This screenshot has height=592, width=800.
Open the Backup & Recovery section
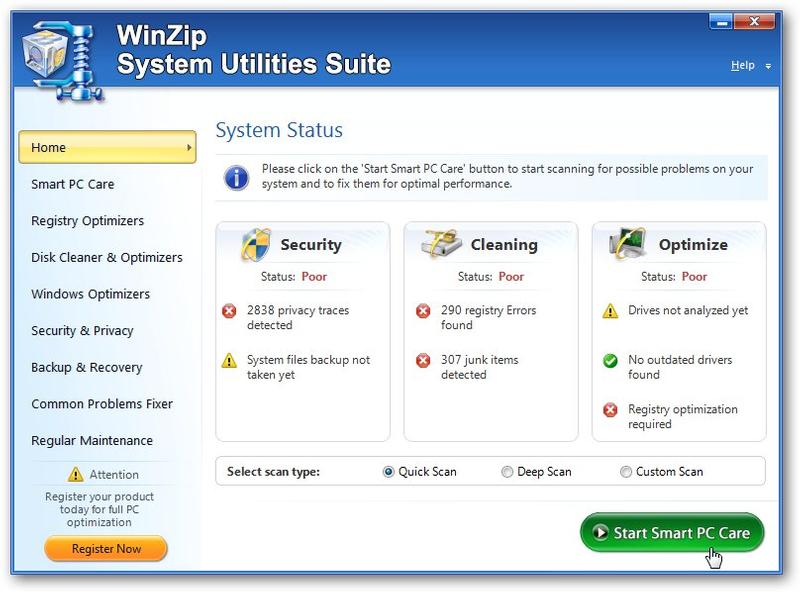(87, 367)
